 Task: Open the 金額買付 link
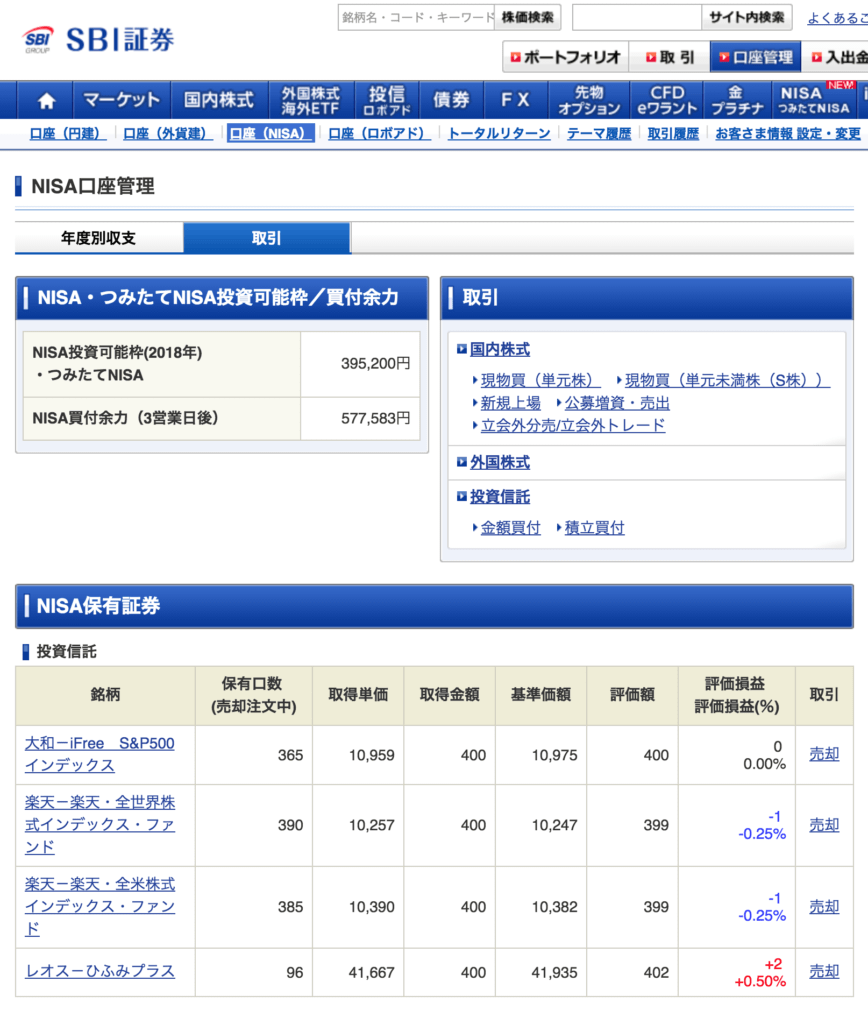511,528
